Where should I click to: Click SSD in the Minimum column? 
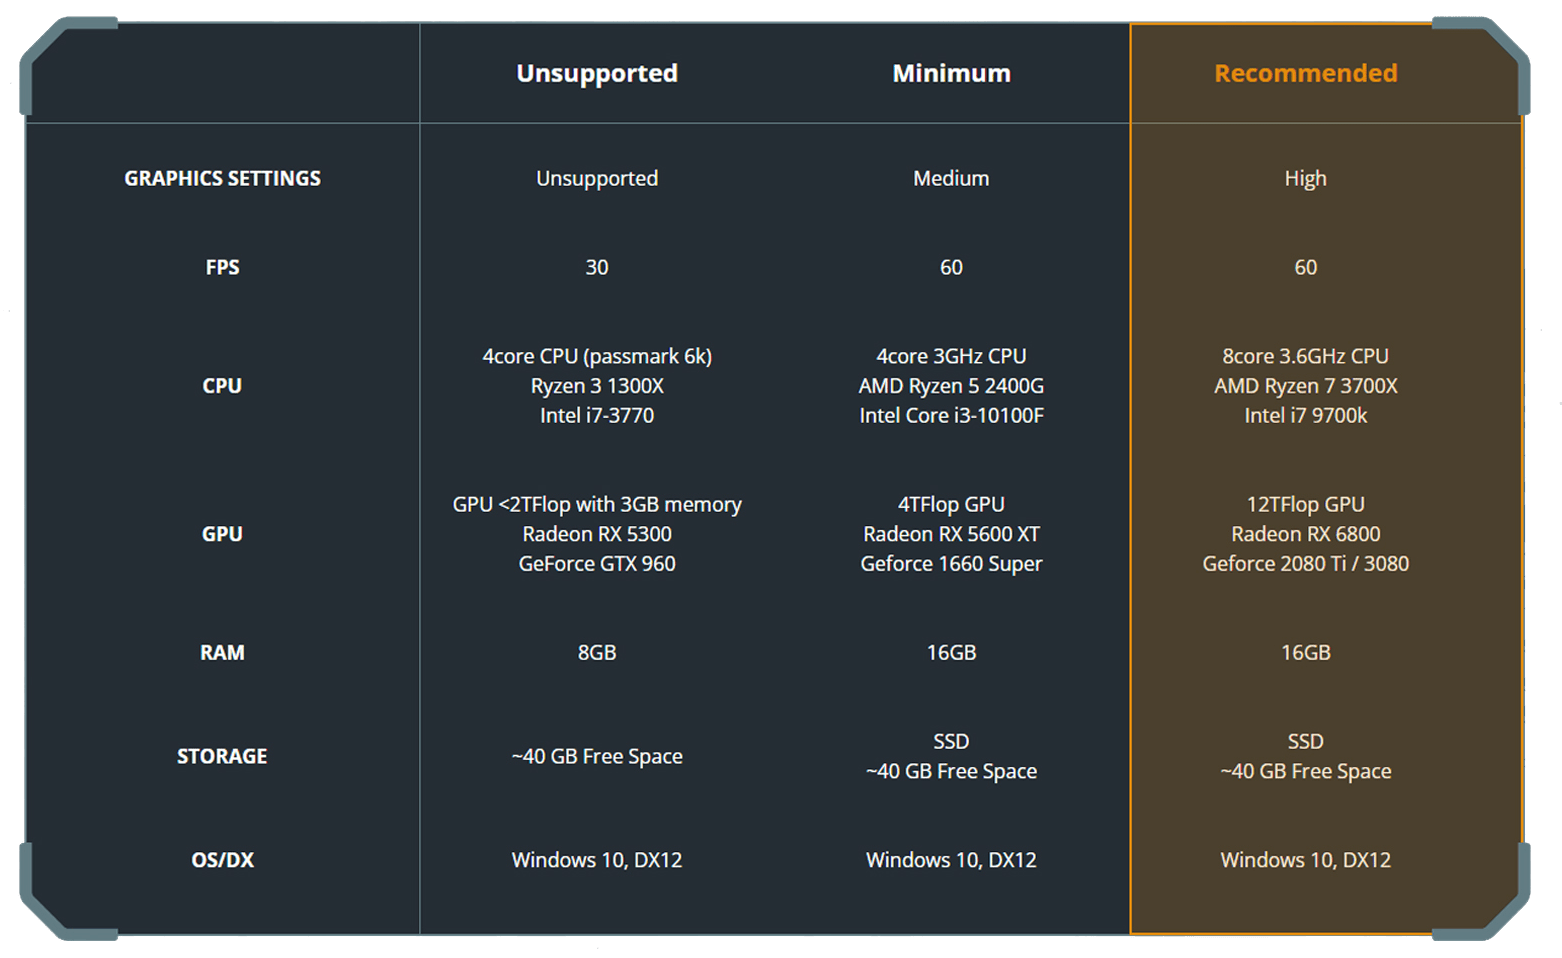coord(951,742)
